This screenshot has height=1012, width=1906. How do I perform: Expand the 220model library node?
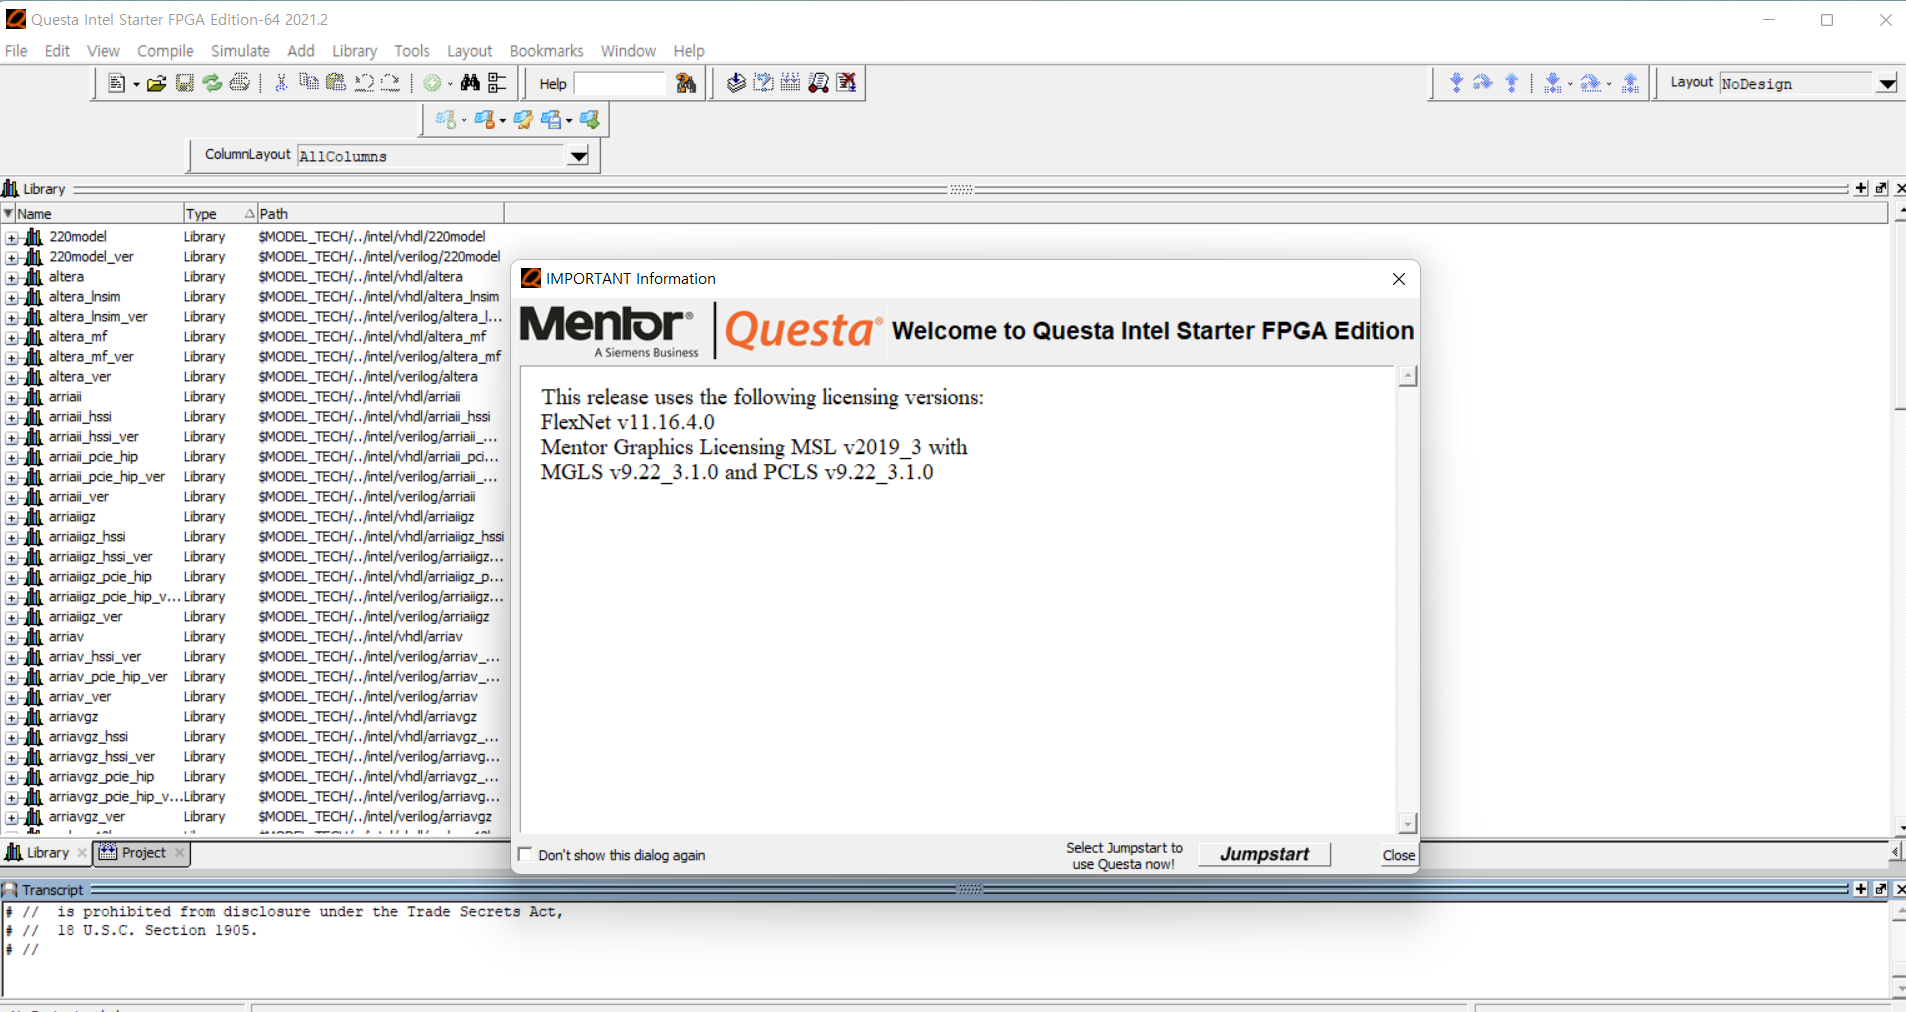[12, 238]
